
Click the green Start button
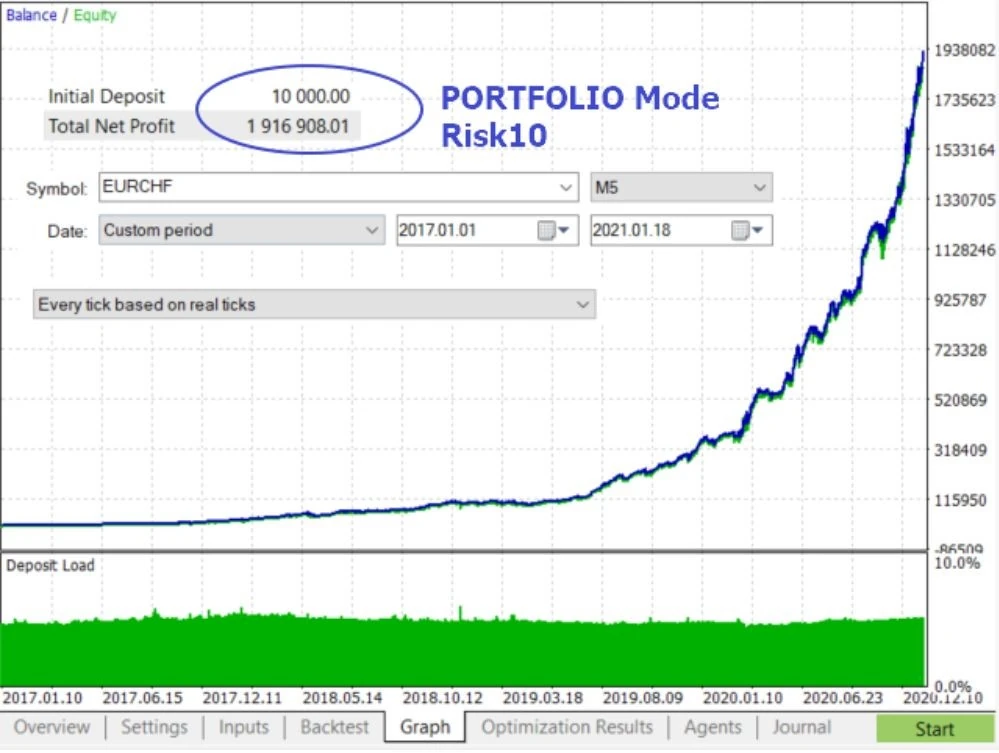pyautogui.click(x=935, y=729)
